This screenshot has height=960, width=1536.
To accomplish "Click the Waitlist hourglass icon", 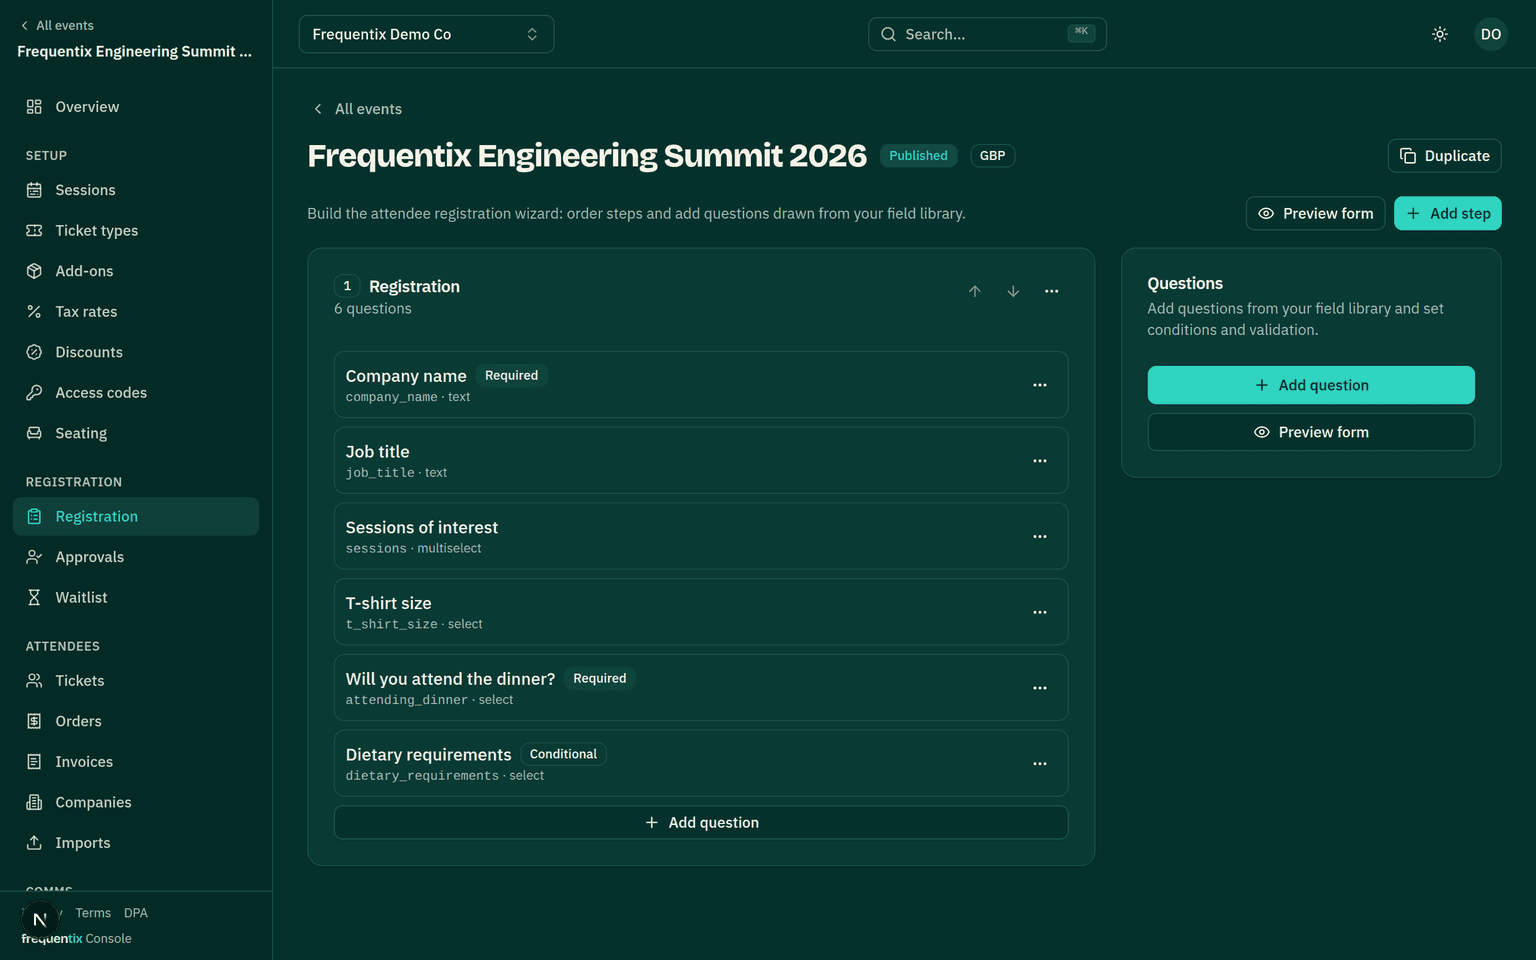I will tap(34, 597).
